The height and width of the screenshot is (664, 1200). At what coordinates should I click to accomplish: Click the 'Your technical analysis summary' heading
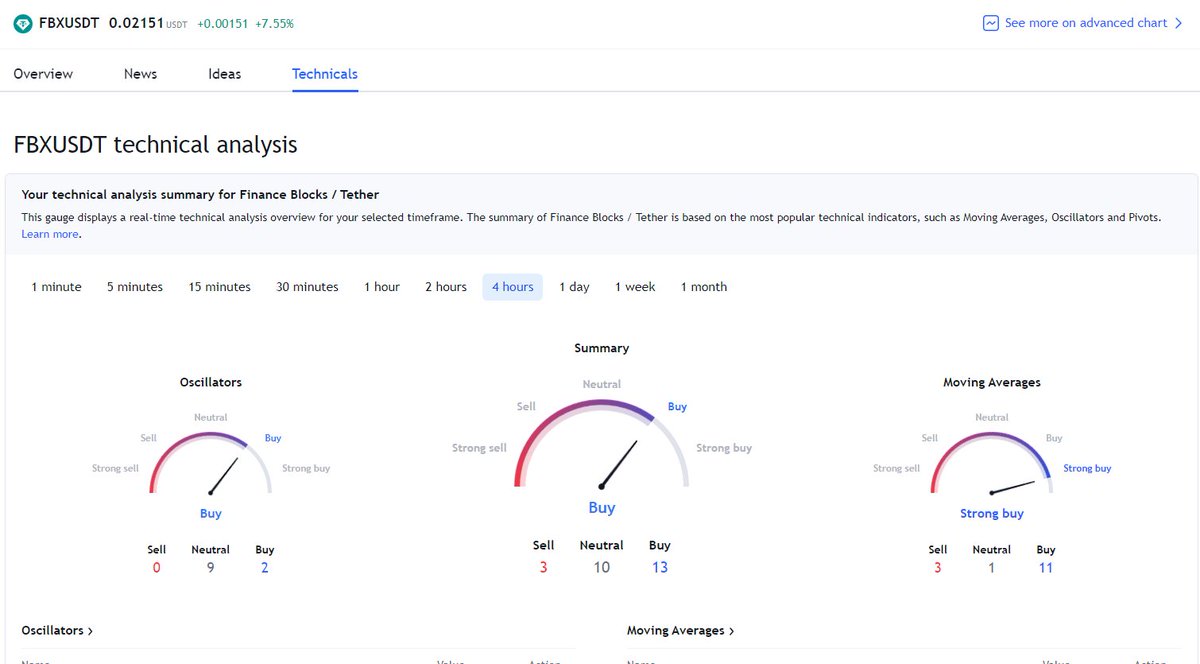pos(200,194)
